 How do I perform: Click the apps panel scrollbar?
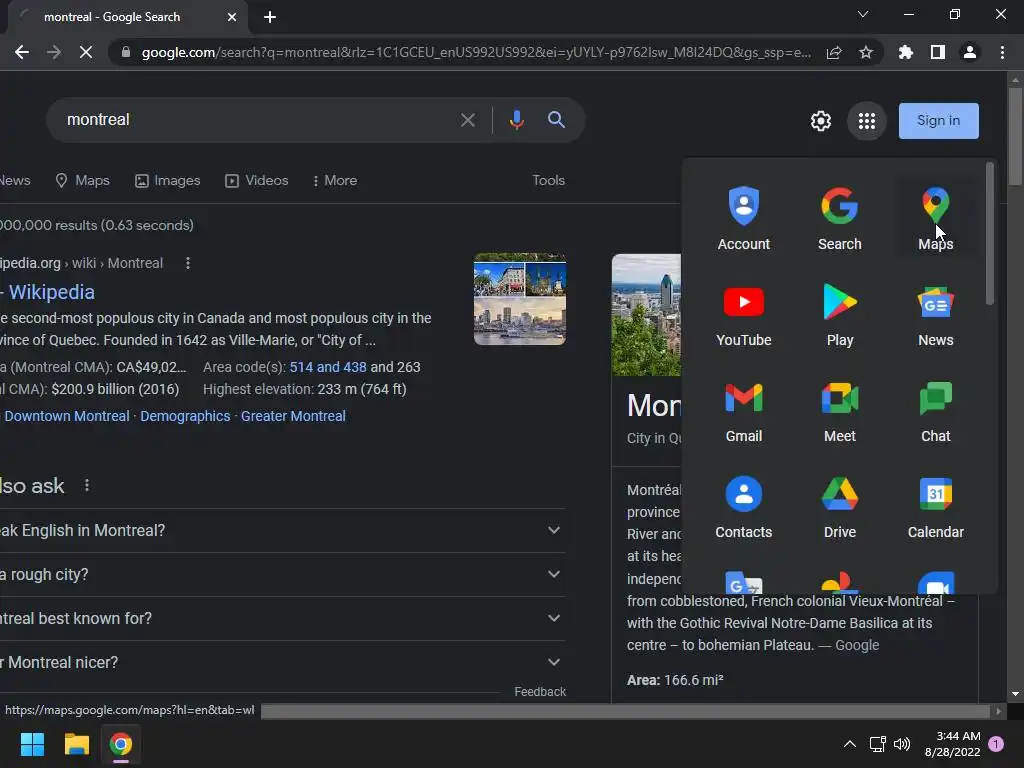(990, 233)
